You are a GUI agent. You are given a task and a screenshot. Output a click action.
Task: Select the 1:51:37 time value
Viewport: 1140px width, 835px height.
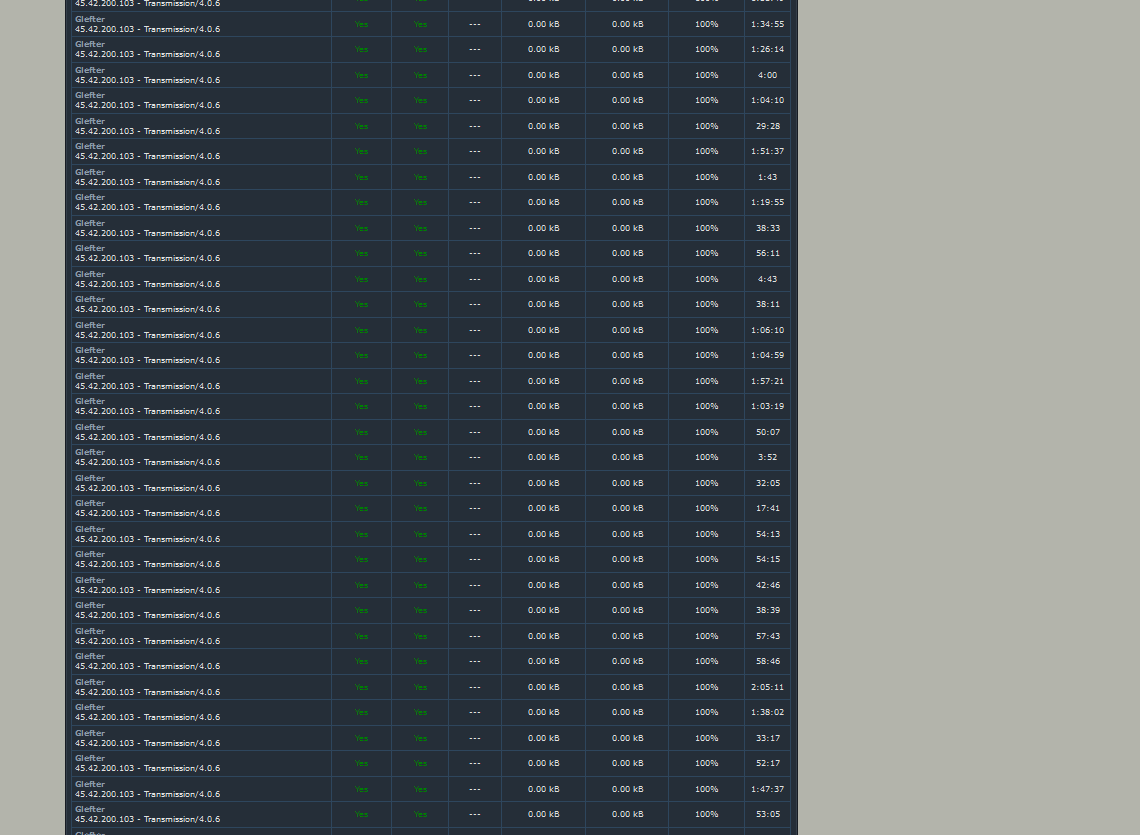tap(767, 151)
